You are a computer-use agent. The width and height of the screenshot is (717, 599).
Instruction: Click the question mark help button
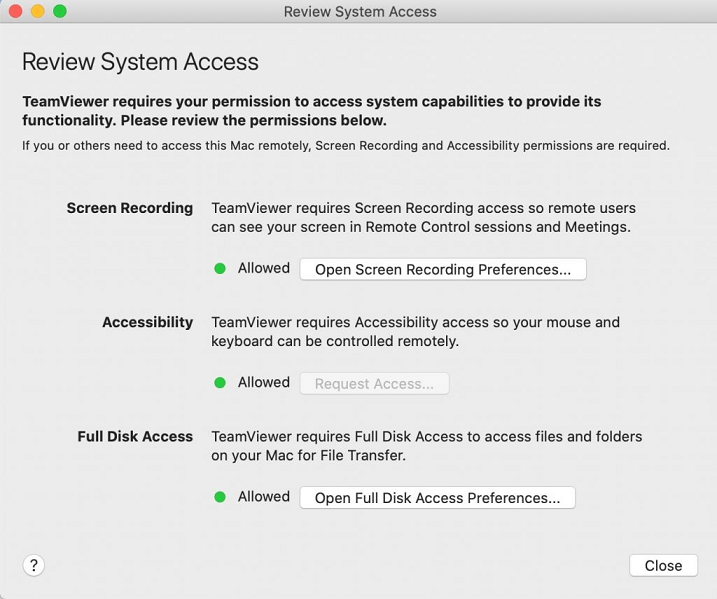pos(34,565)
